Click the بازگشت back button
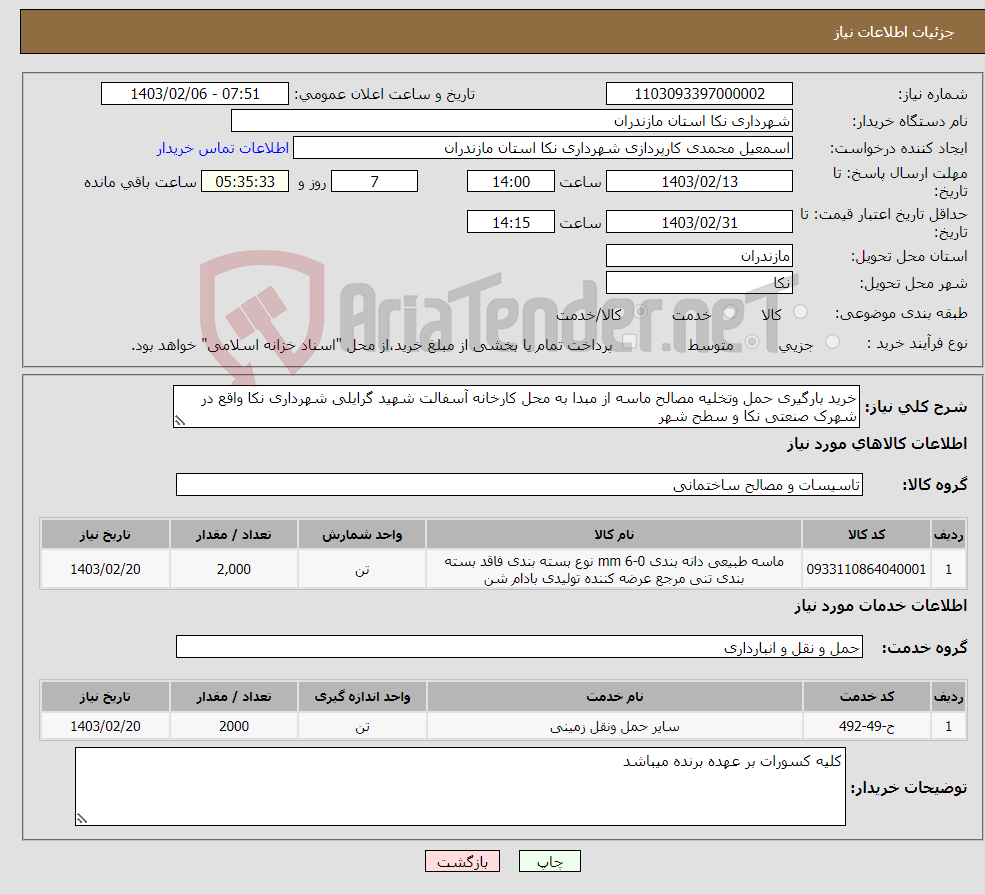The width and height of the screenshot is (985, 894). pyautogui.click(x=462, y=861)
